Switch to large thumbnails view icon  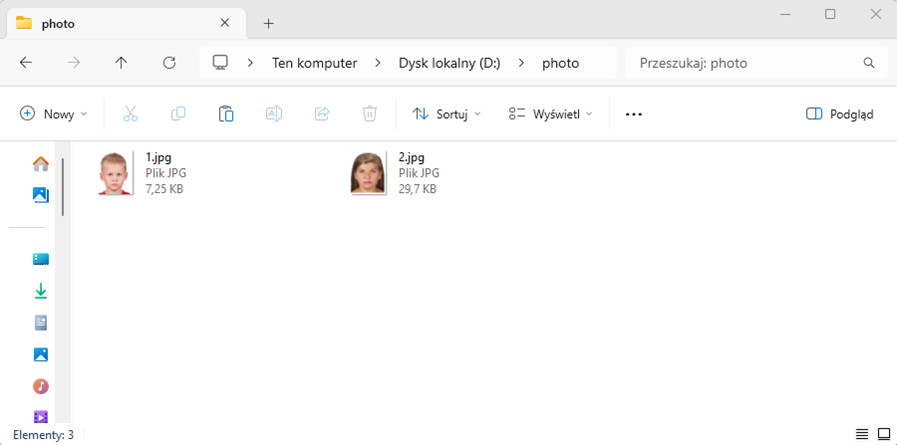click(x=883, y=434)
